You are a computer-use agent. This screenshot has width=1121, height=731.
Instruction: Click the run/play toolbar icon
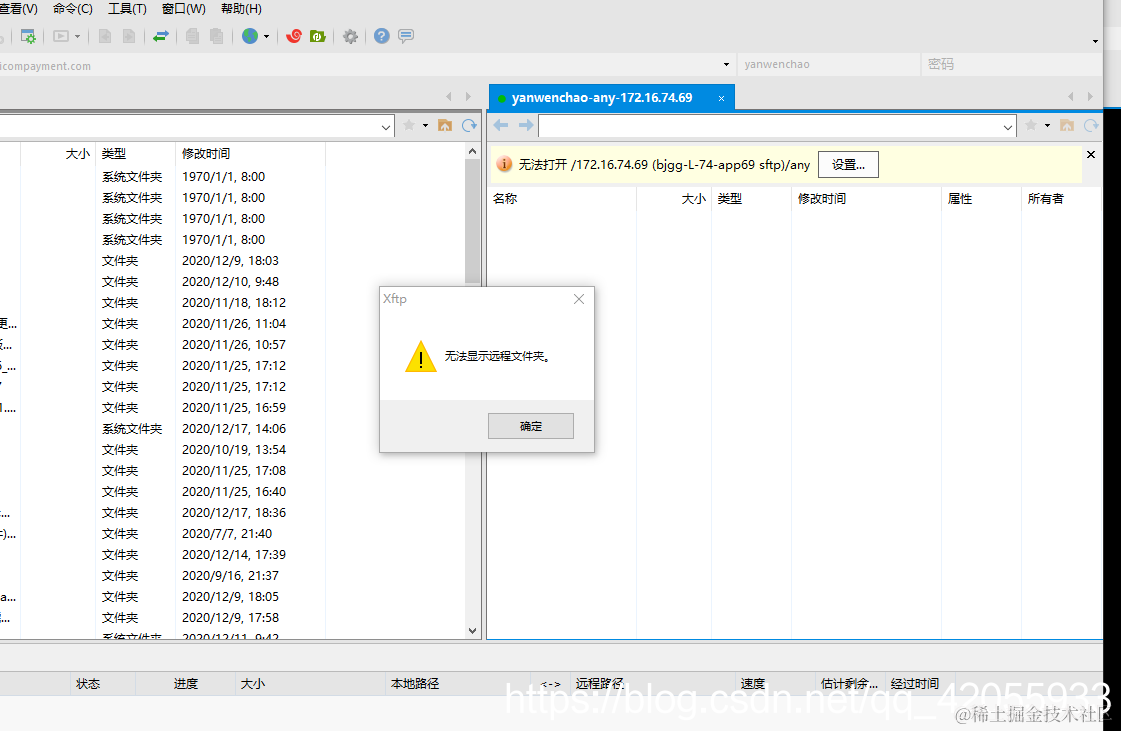tap(61, 36)
